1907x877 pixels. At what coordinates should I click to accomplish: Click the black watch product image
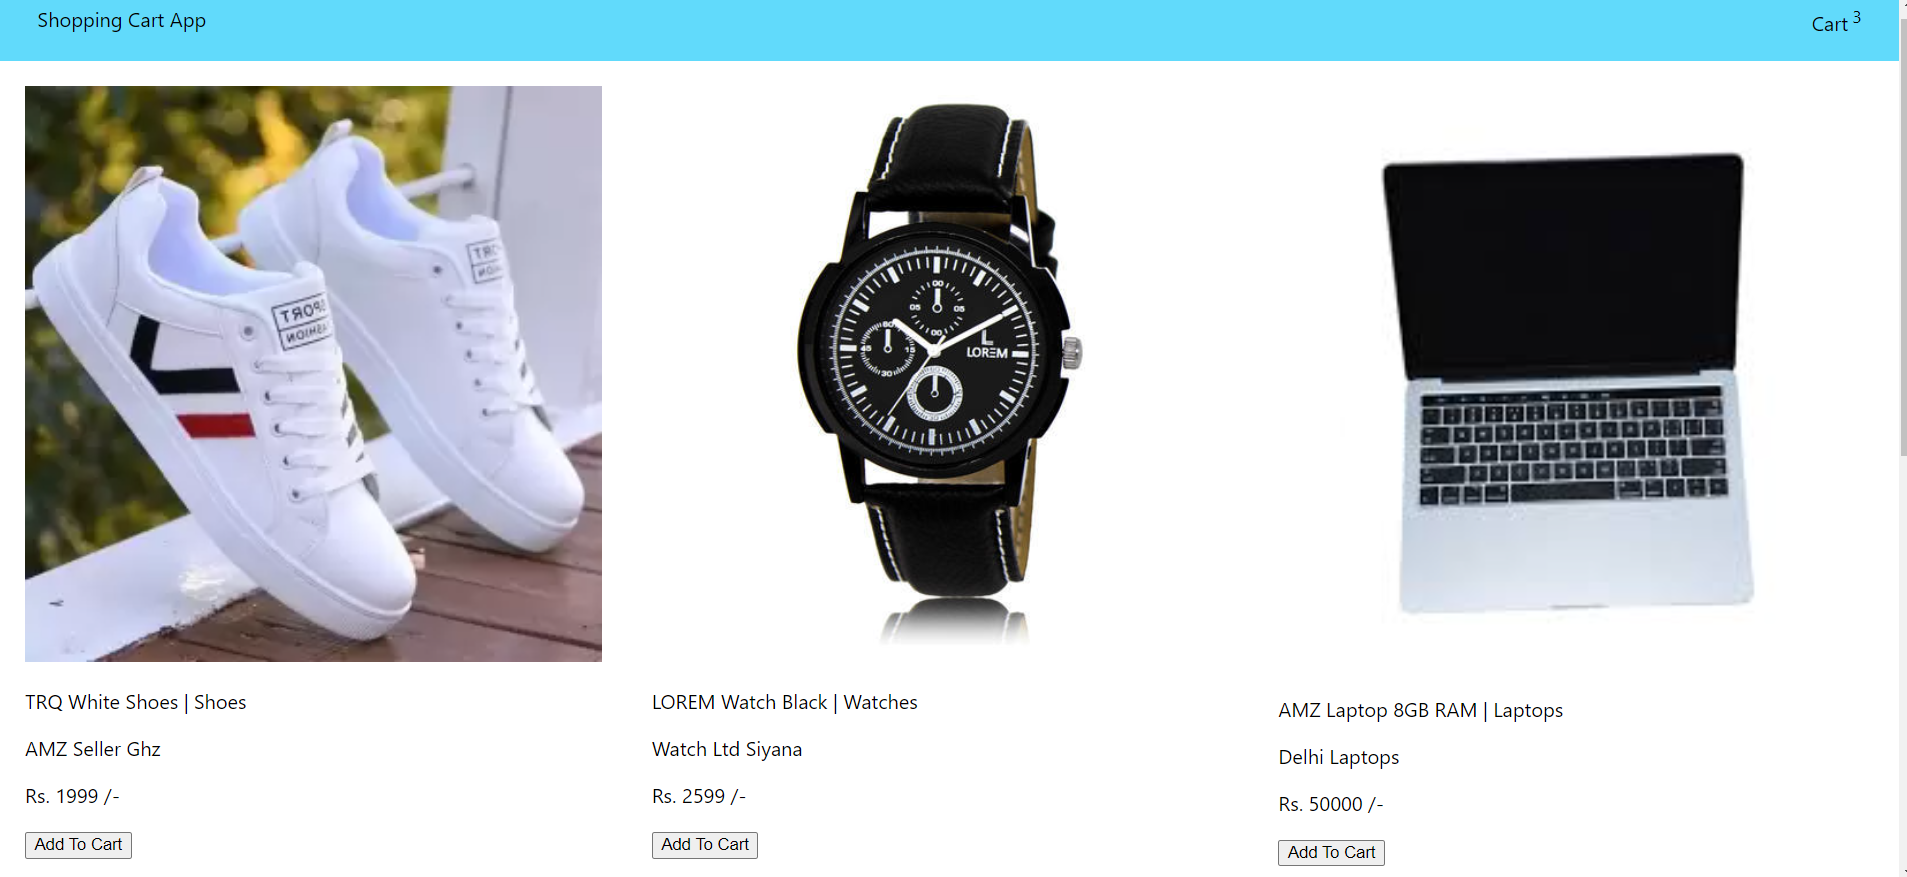(x=940, y=374)
